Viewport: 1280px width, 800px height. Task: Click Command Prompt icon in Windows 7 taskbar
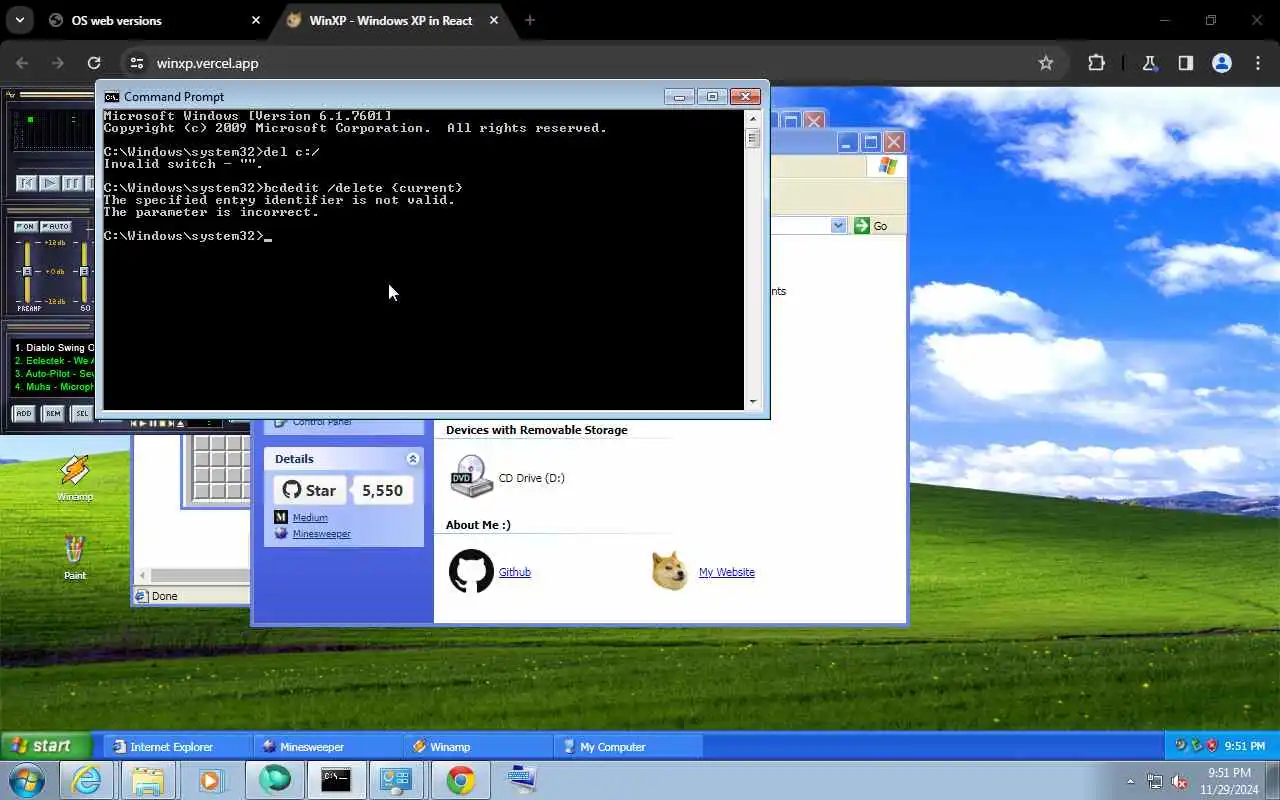point(336,780)
